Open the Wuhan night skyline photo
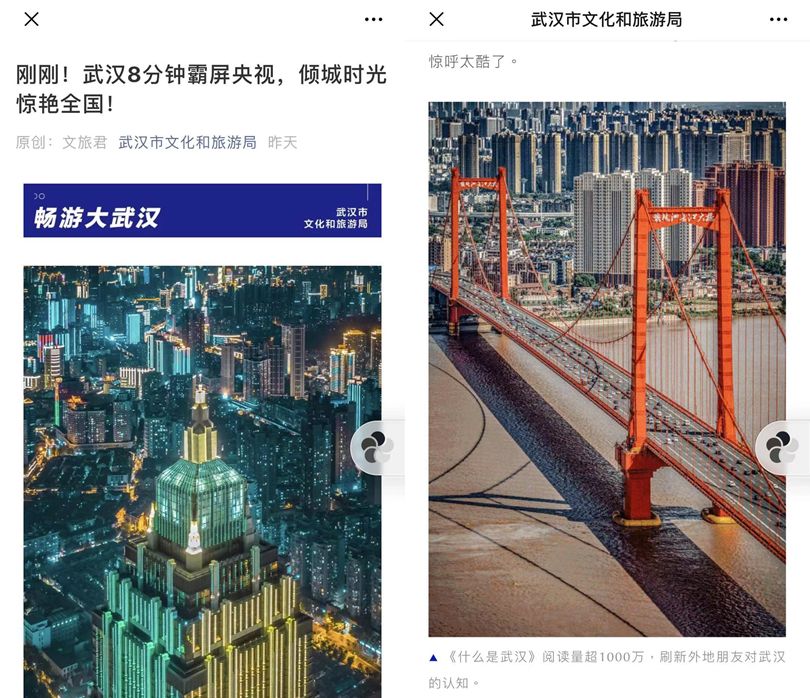Screen dimensions: 810x698 pyautogui.click(x=202, y=482)
